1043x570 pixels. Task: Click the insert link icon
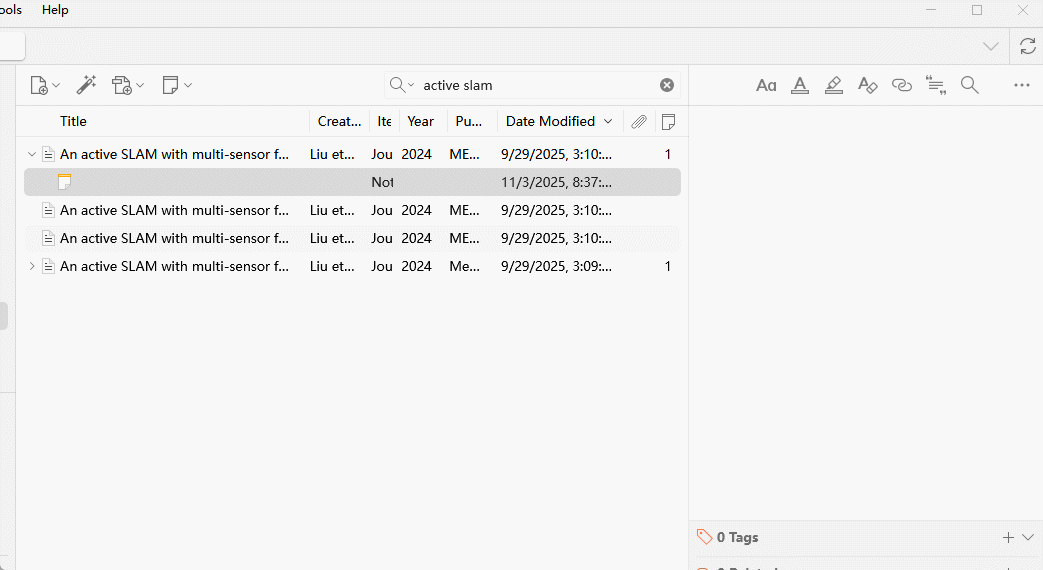tap(901, 85)
